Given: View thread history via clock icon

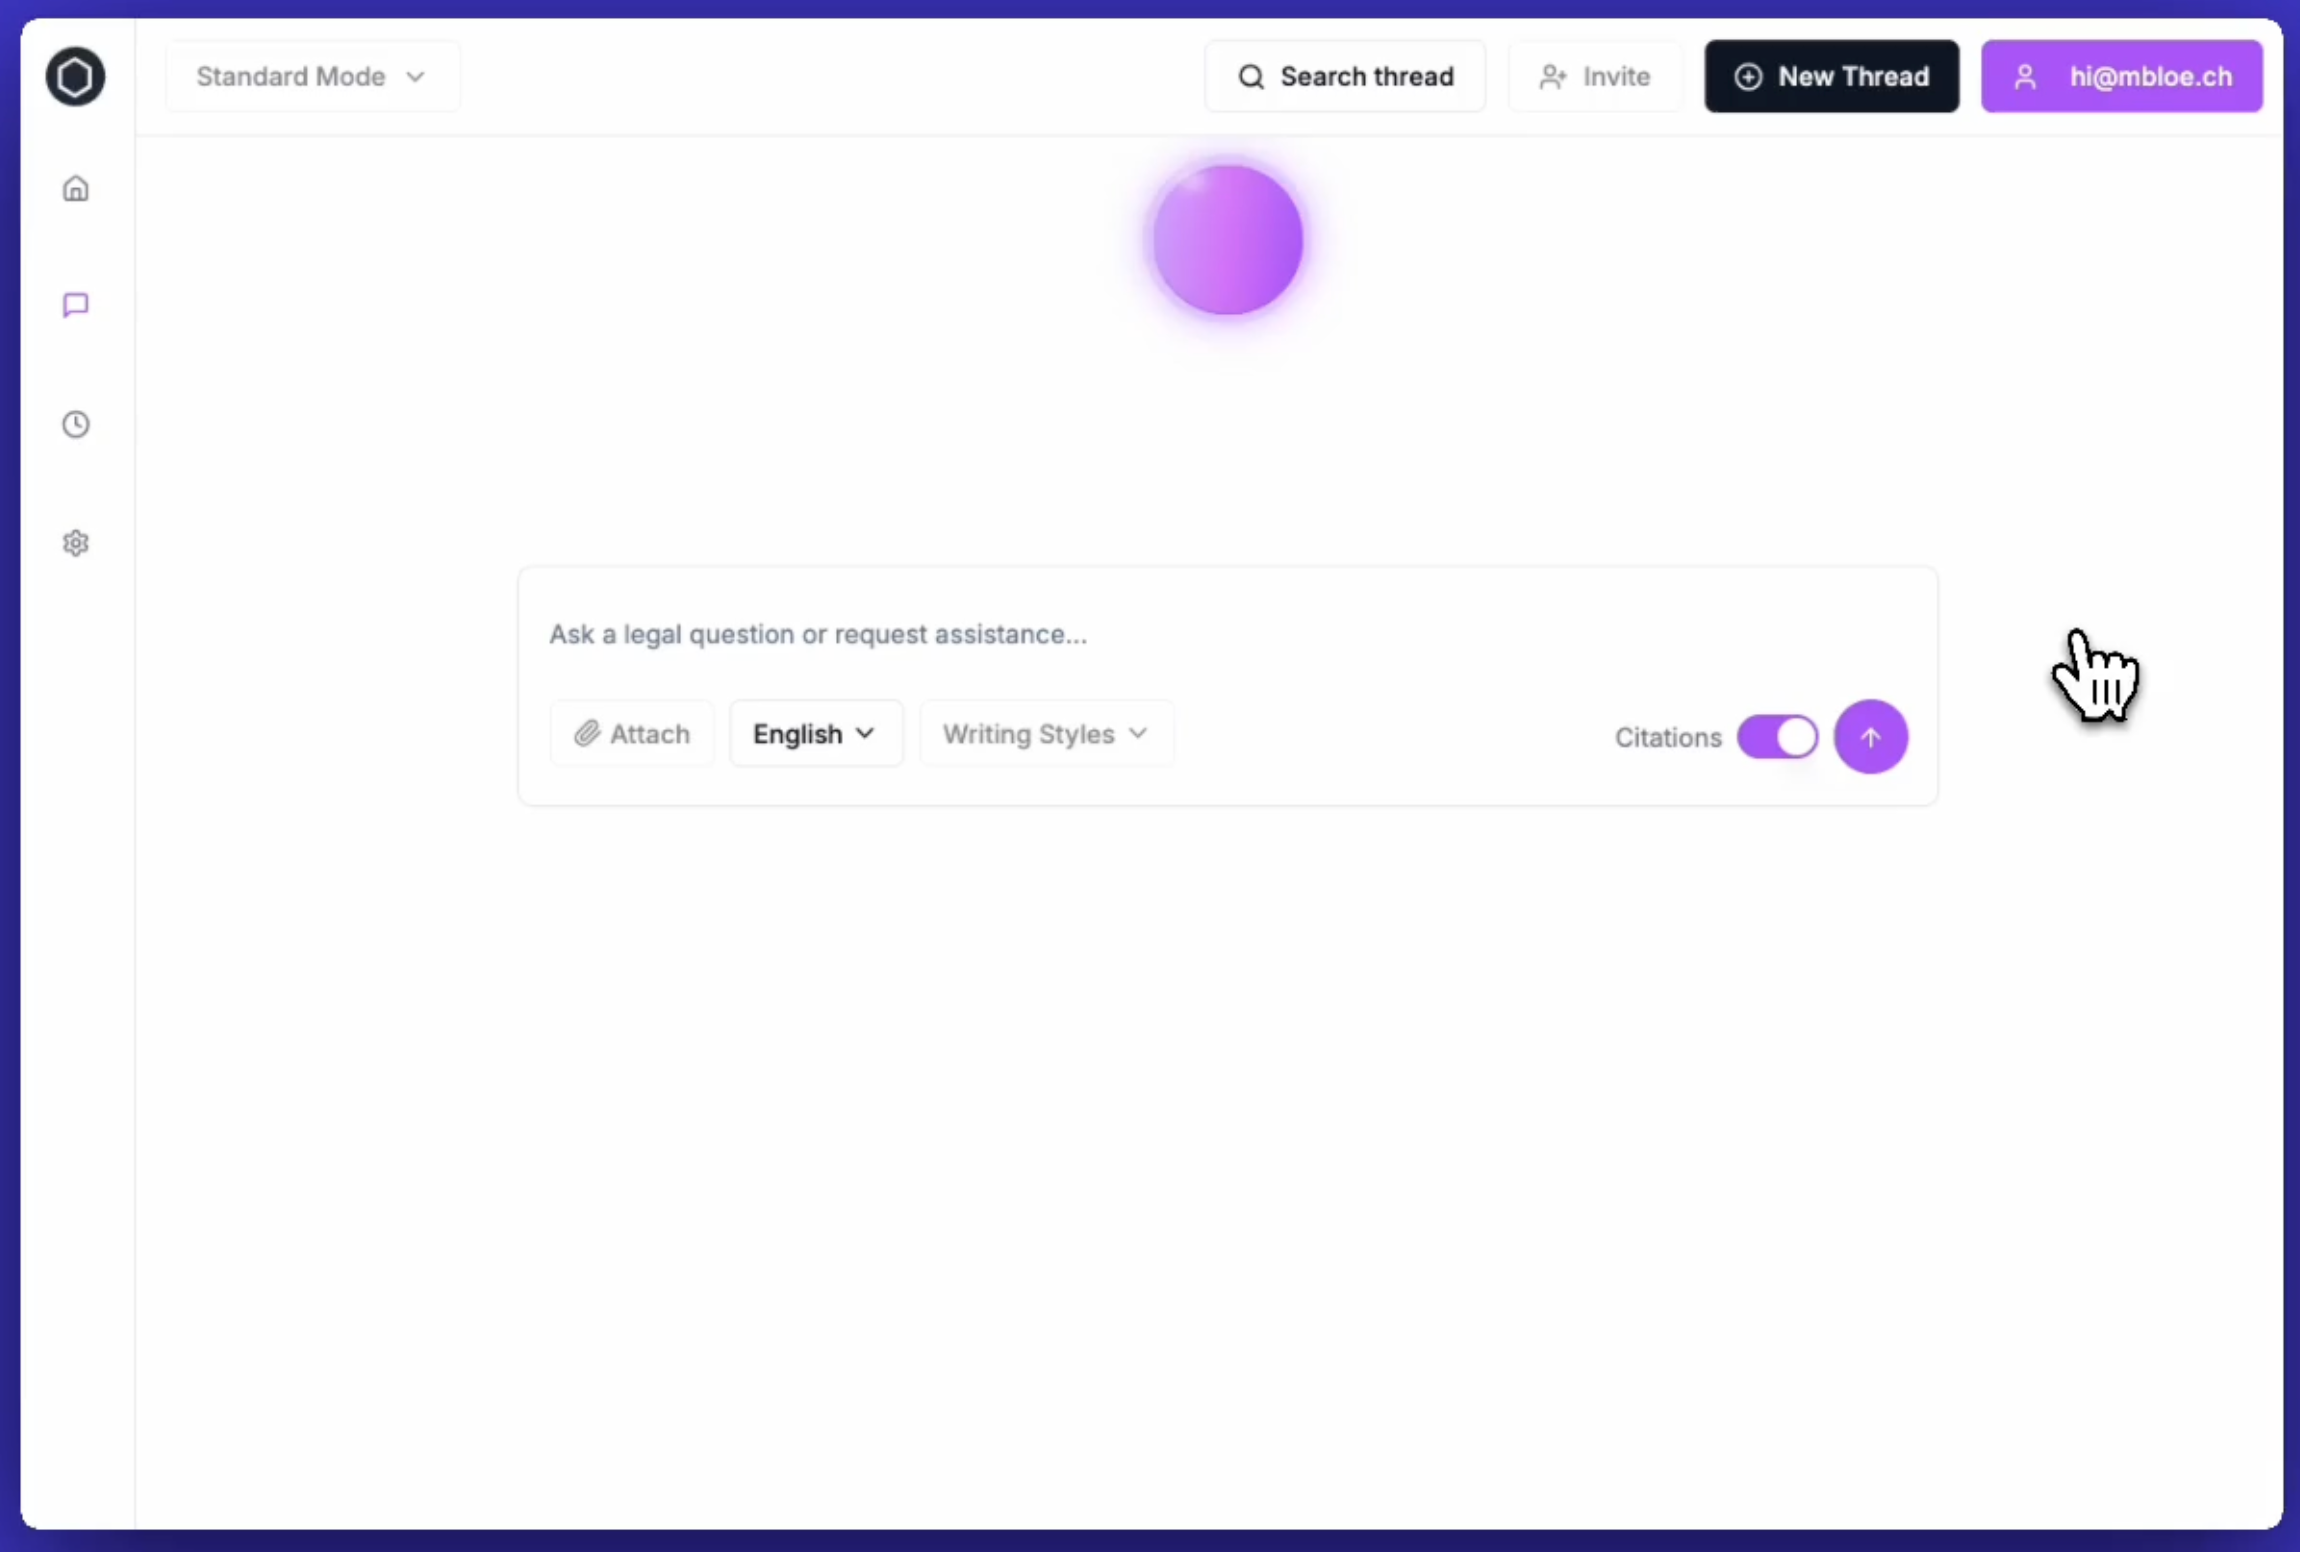Looking at the screenshot, I should coord(75,424).
